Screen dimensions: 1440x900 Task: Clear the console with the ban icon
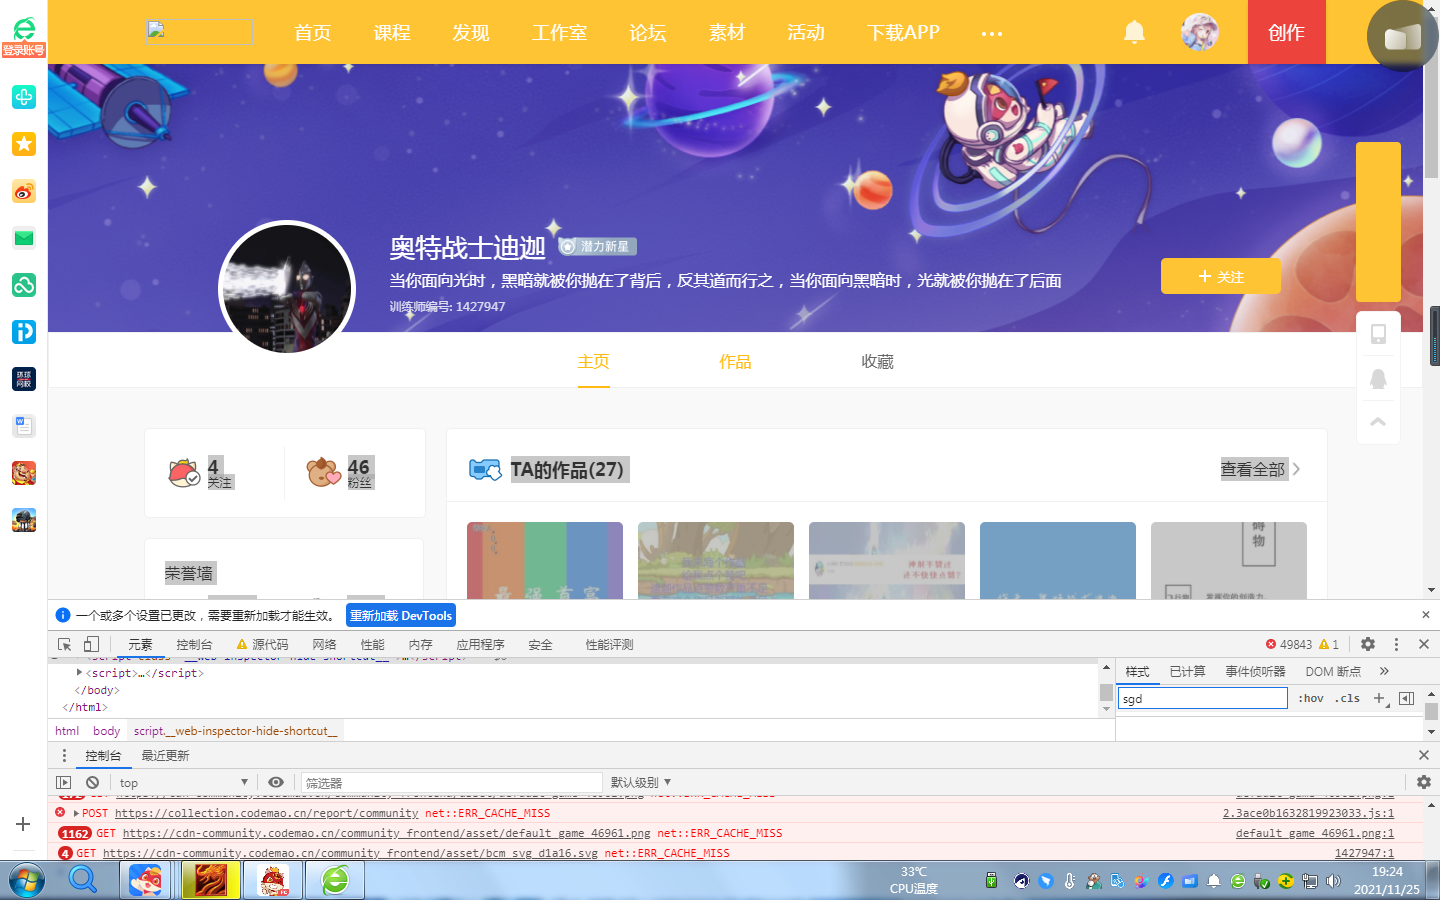[93, 782]
